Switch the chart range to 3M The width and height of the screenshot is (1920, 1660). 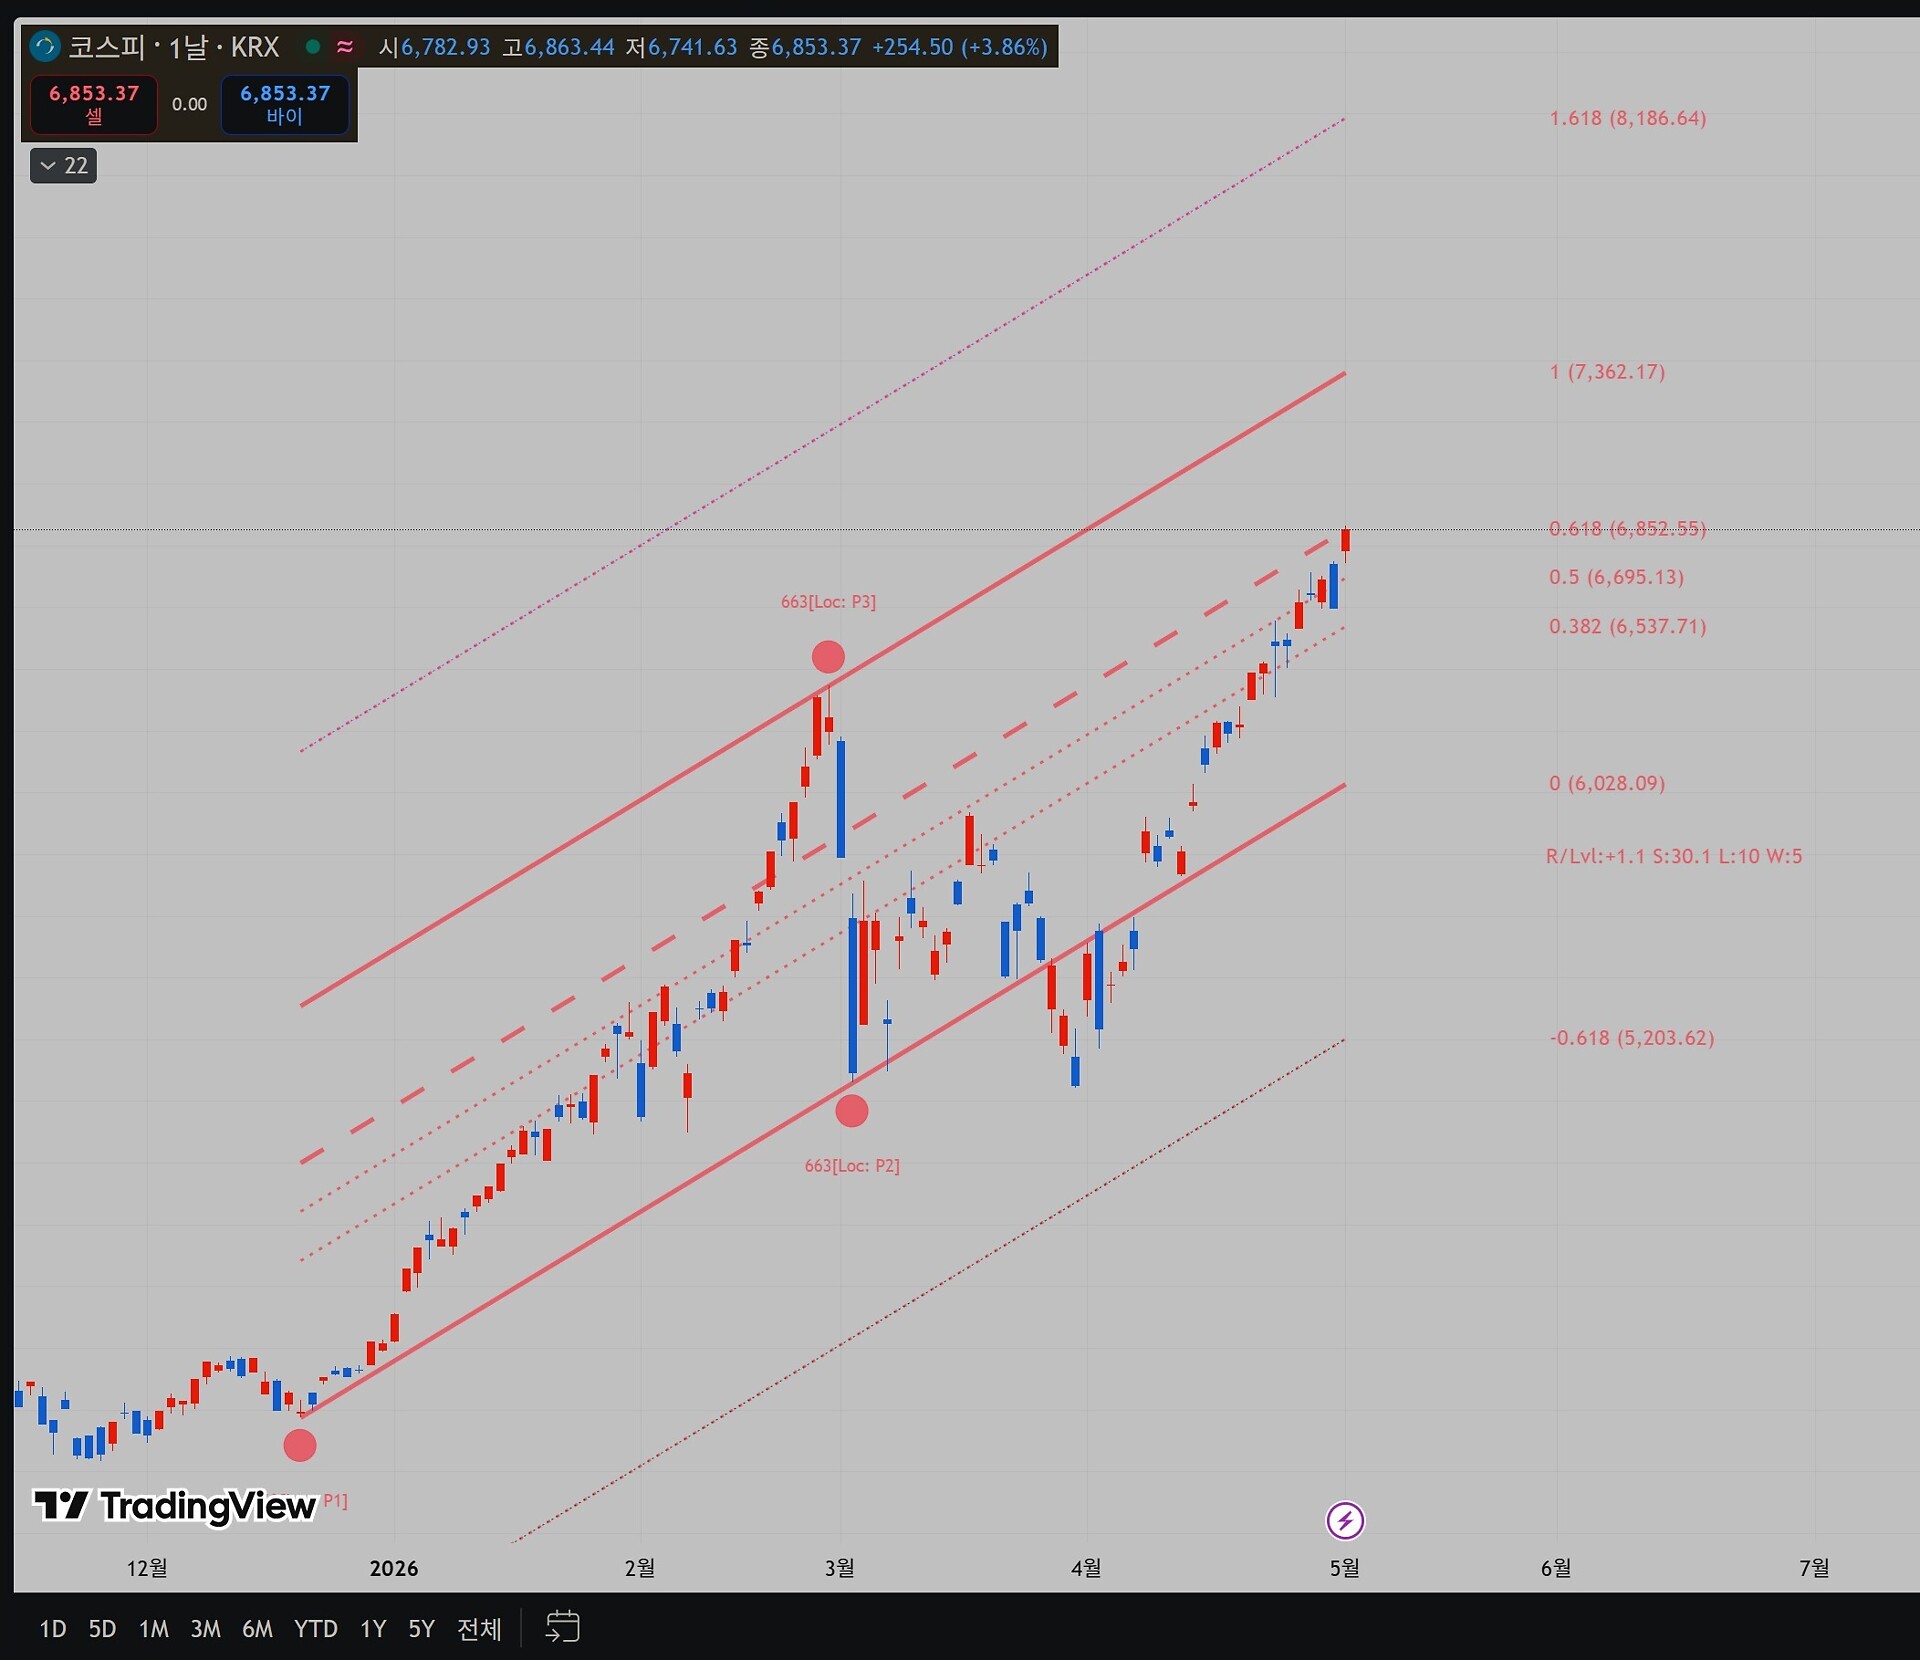(x=205, y=1629)
